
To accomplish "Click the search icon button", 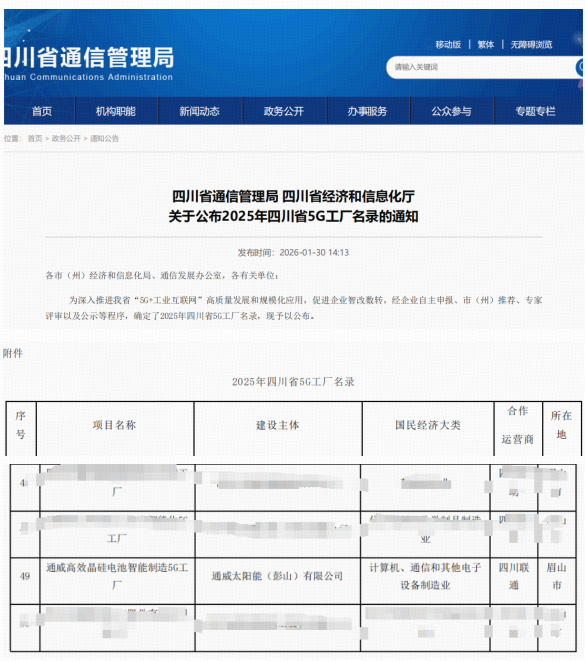I will [x=580, y=67].
